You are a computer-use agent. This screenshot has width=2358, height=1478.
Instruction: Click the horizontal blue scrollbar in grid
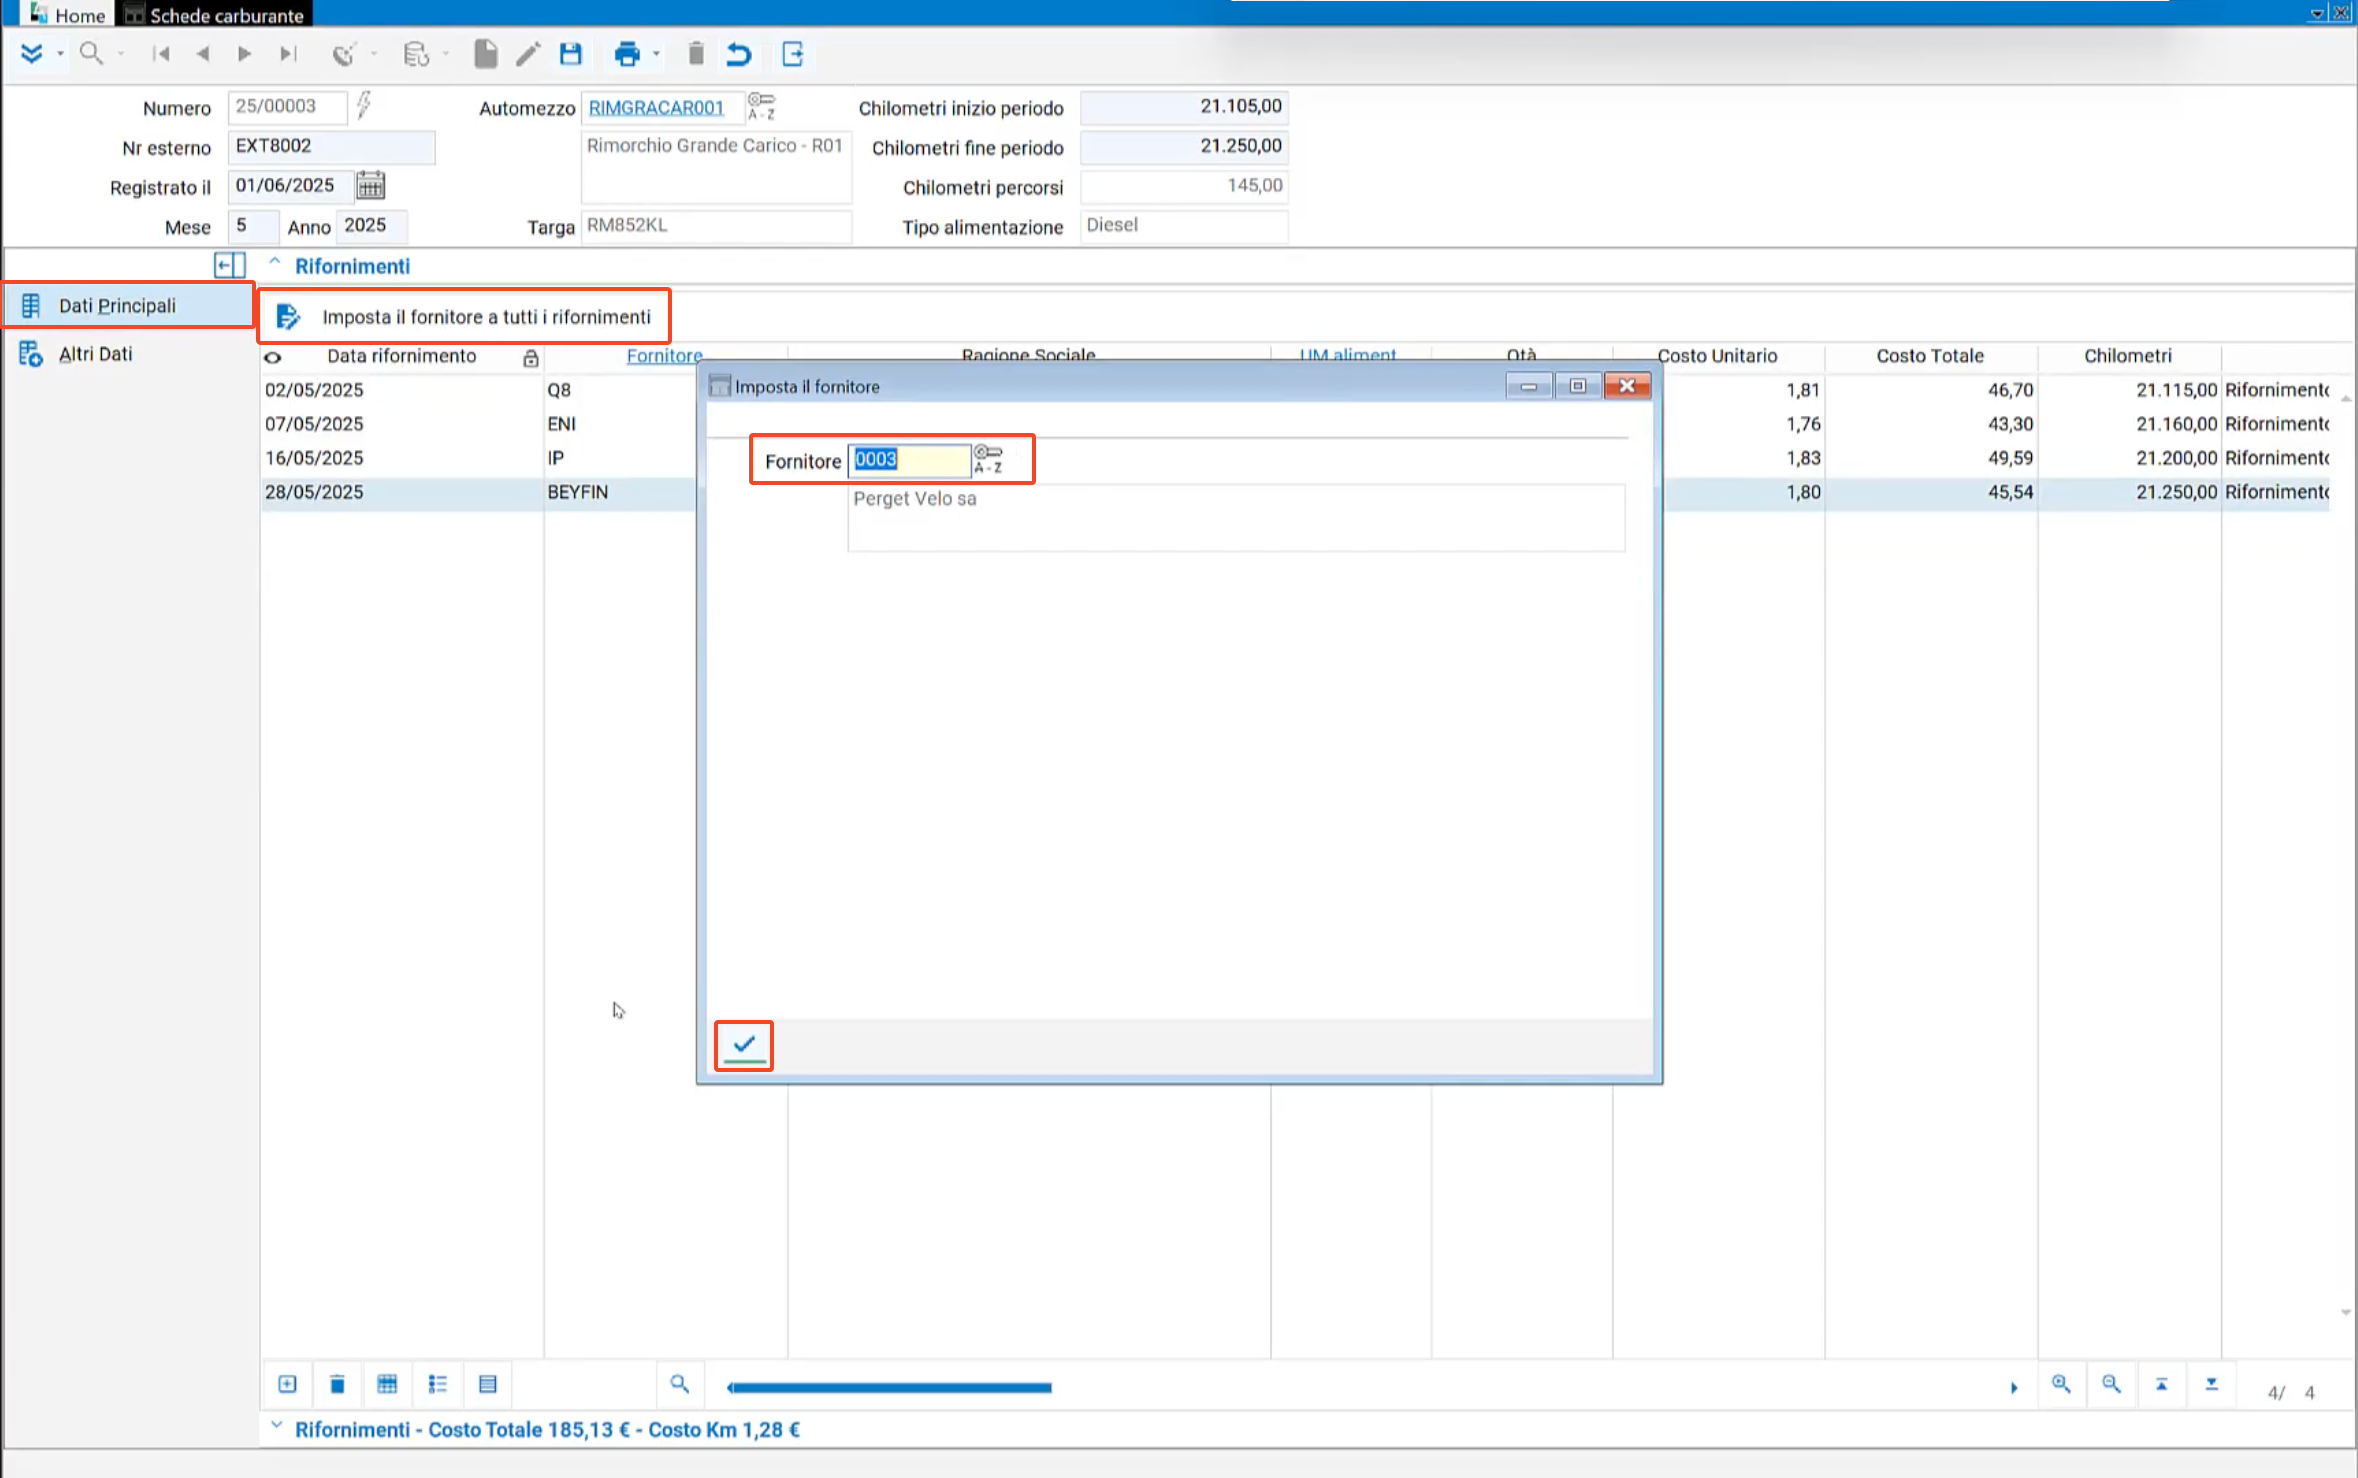(x=889, y=1387)
